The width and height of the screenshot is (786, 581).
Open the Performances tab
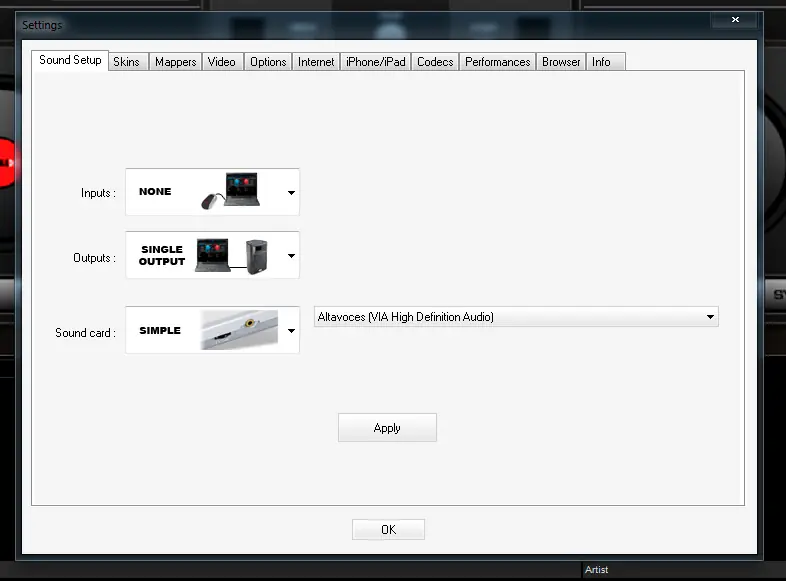tap(497, 62)
